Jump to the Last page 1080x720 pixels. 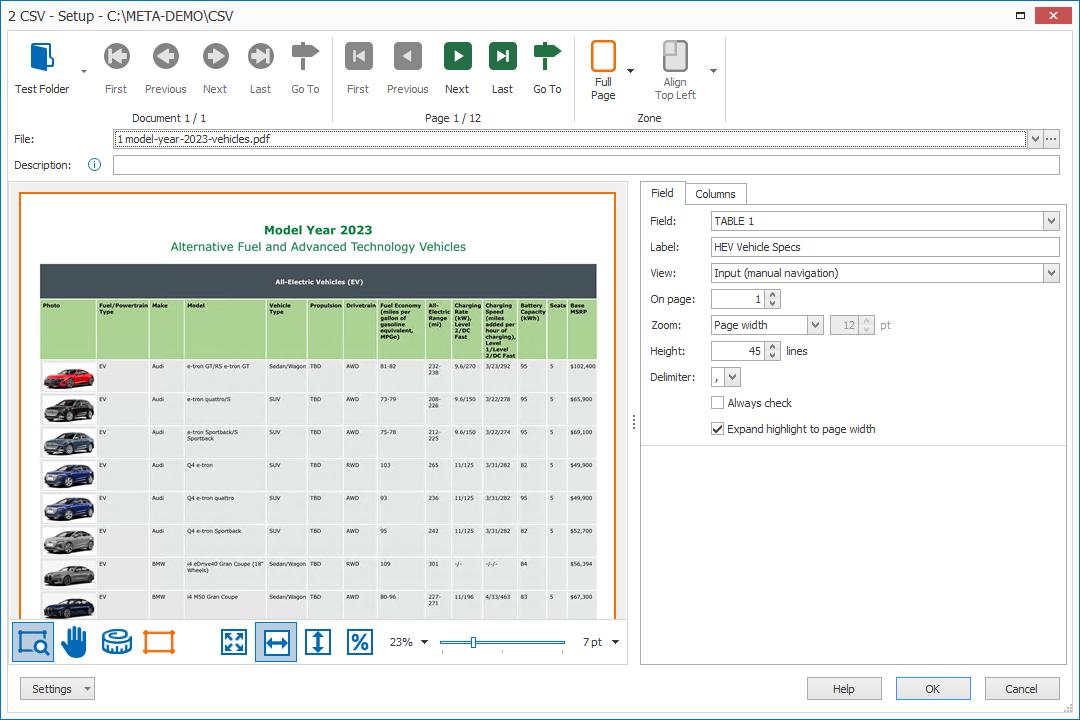coord(502,56)
